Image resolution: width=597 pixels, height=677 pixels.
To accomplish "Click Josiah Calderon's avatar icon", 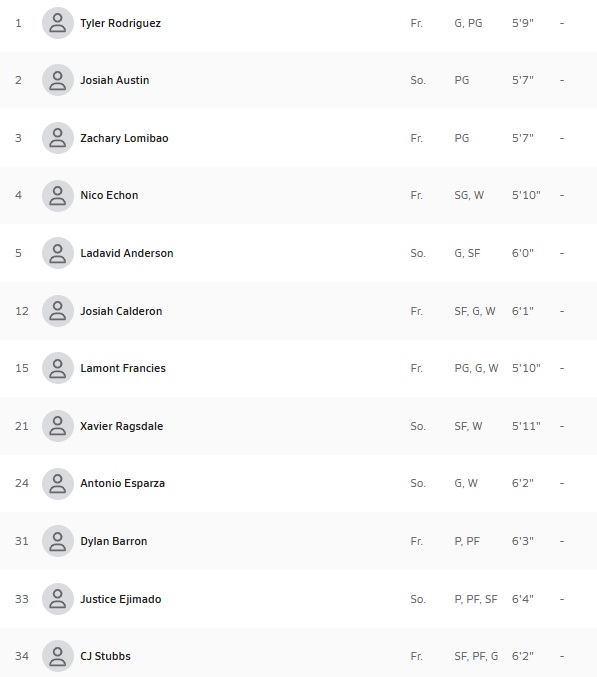I will 57,311.
